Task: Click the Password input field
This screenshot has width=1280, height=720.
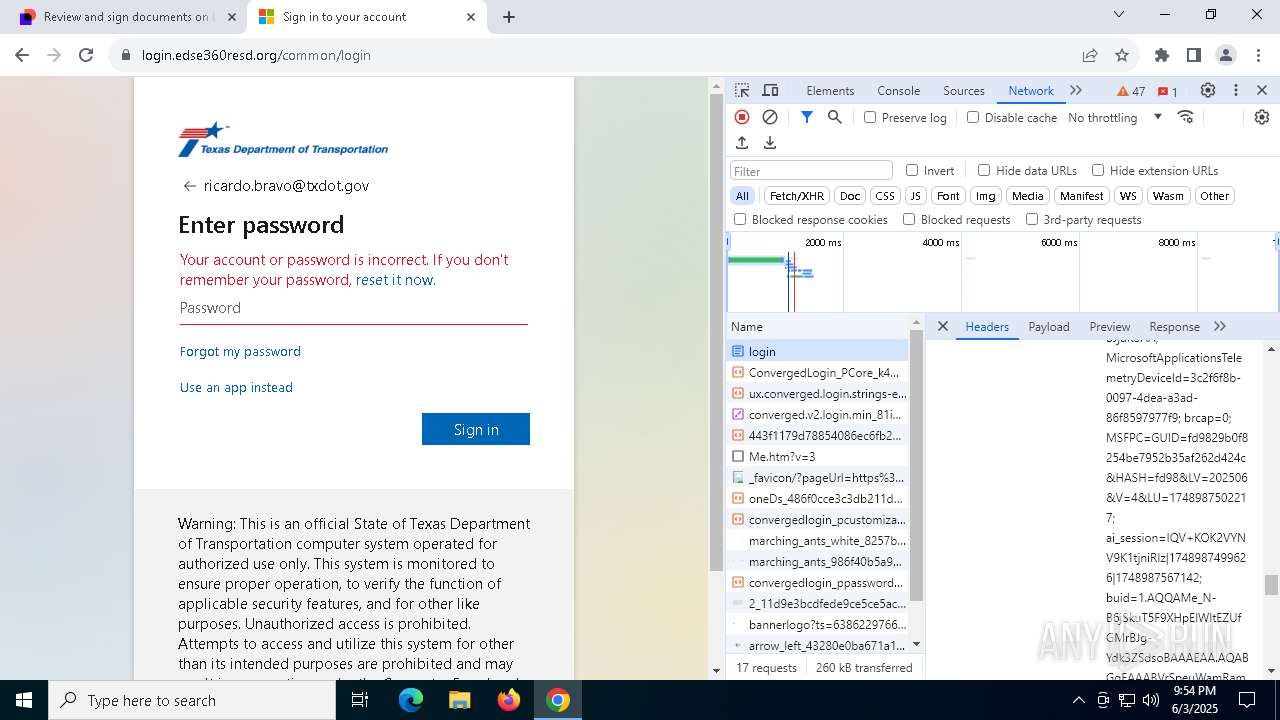Action: click(354, 308)
